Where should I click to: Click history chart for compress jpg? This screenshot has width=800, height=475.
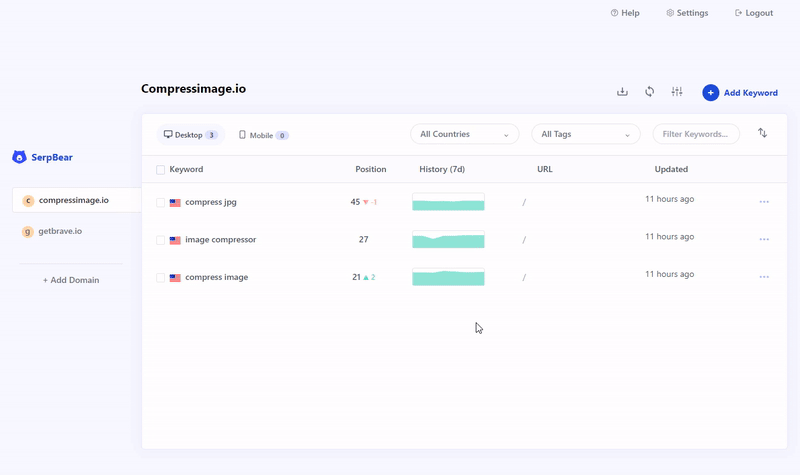point(448,202)
